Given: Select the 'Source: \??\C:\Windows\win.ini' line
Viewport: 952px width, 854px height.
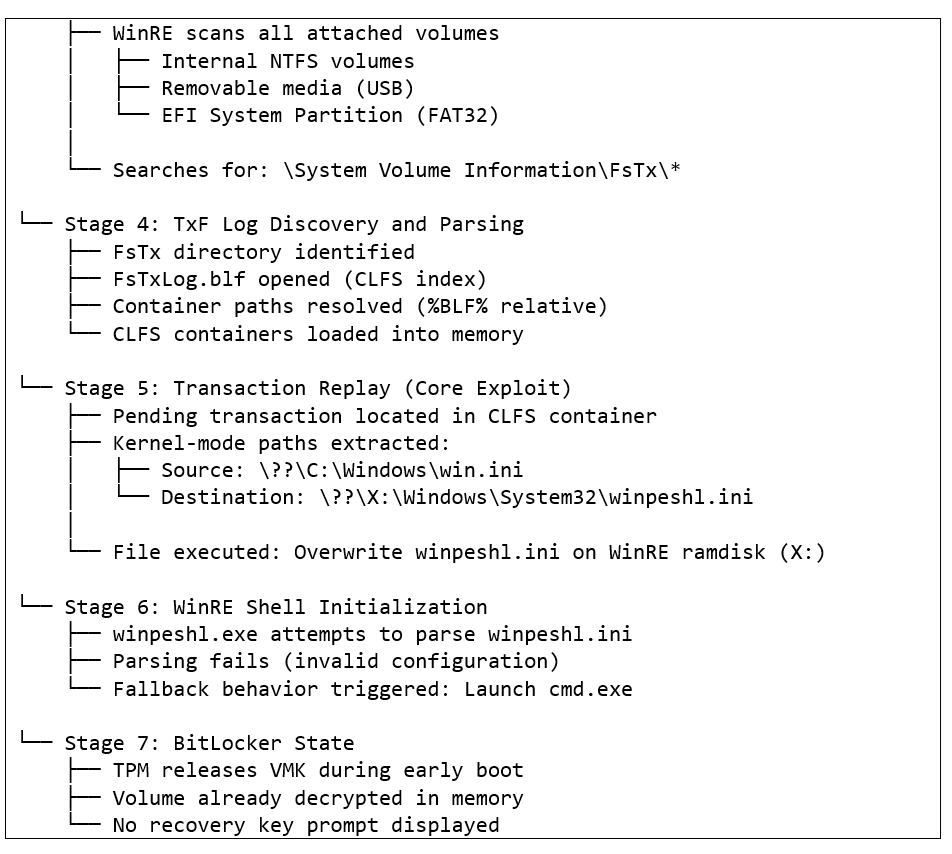Looking at the screenshot, I should (x=342, y=470).
